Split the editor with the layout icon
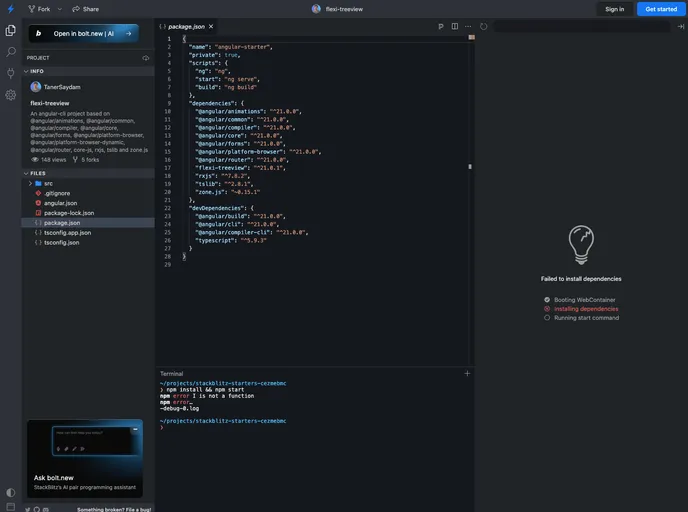The height and width of the screenshot is (512, 688). tap(454, 26)
